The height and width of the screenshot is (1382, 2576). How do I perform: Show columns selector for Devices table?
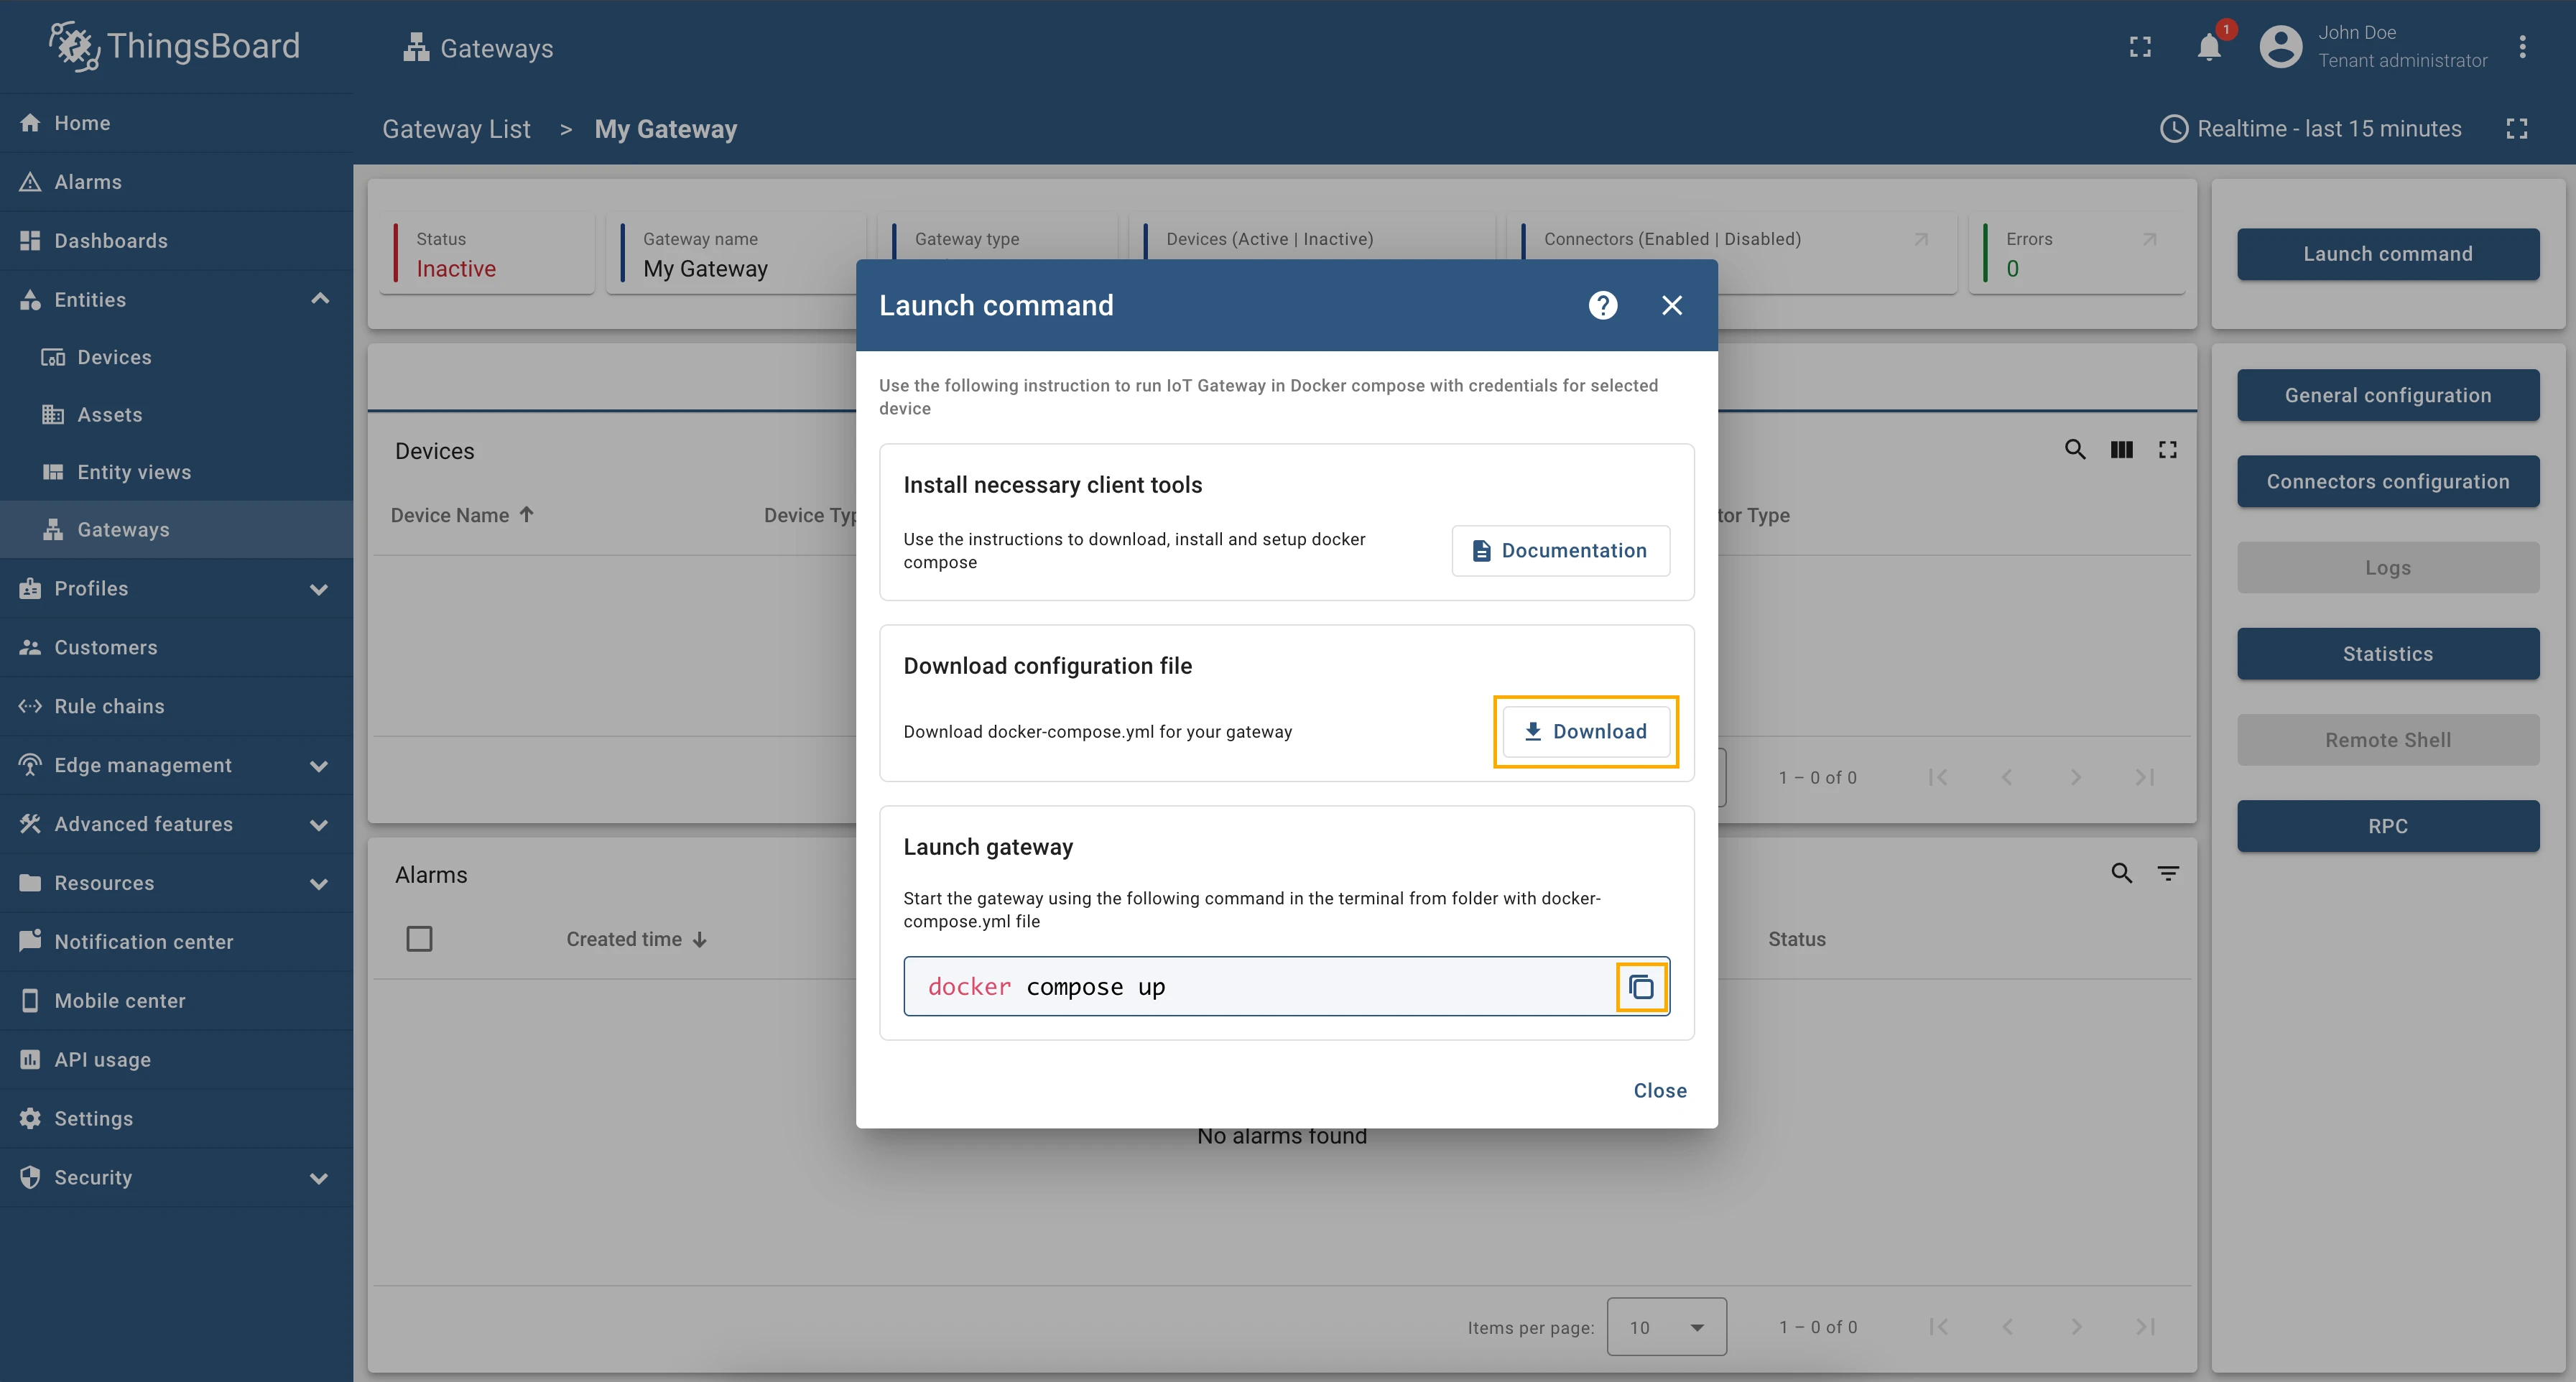(2121, 450)
